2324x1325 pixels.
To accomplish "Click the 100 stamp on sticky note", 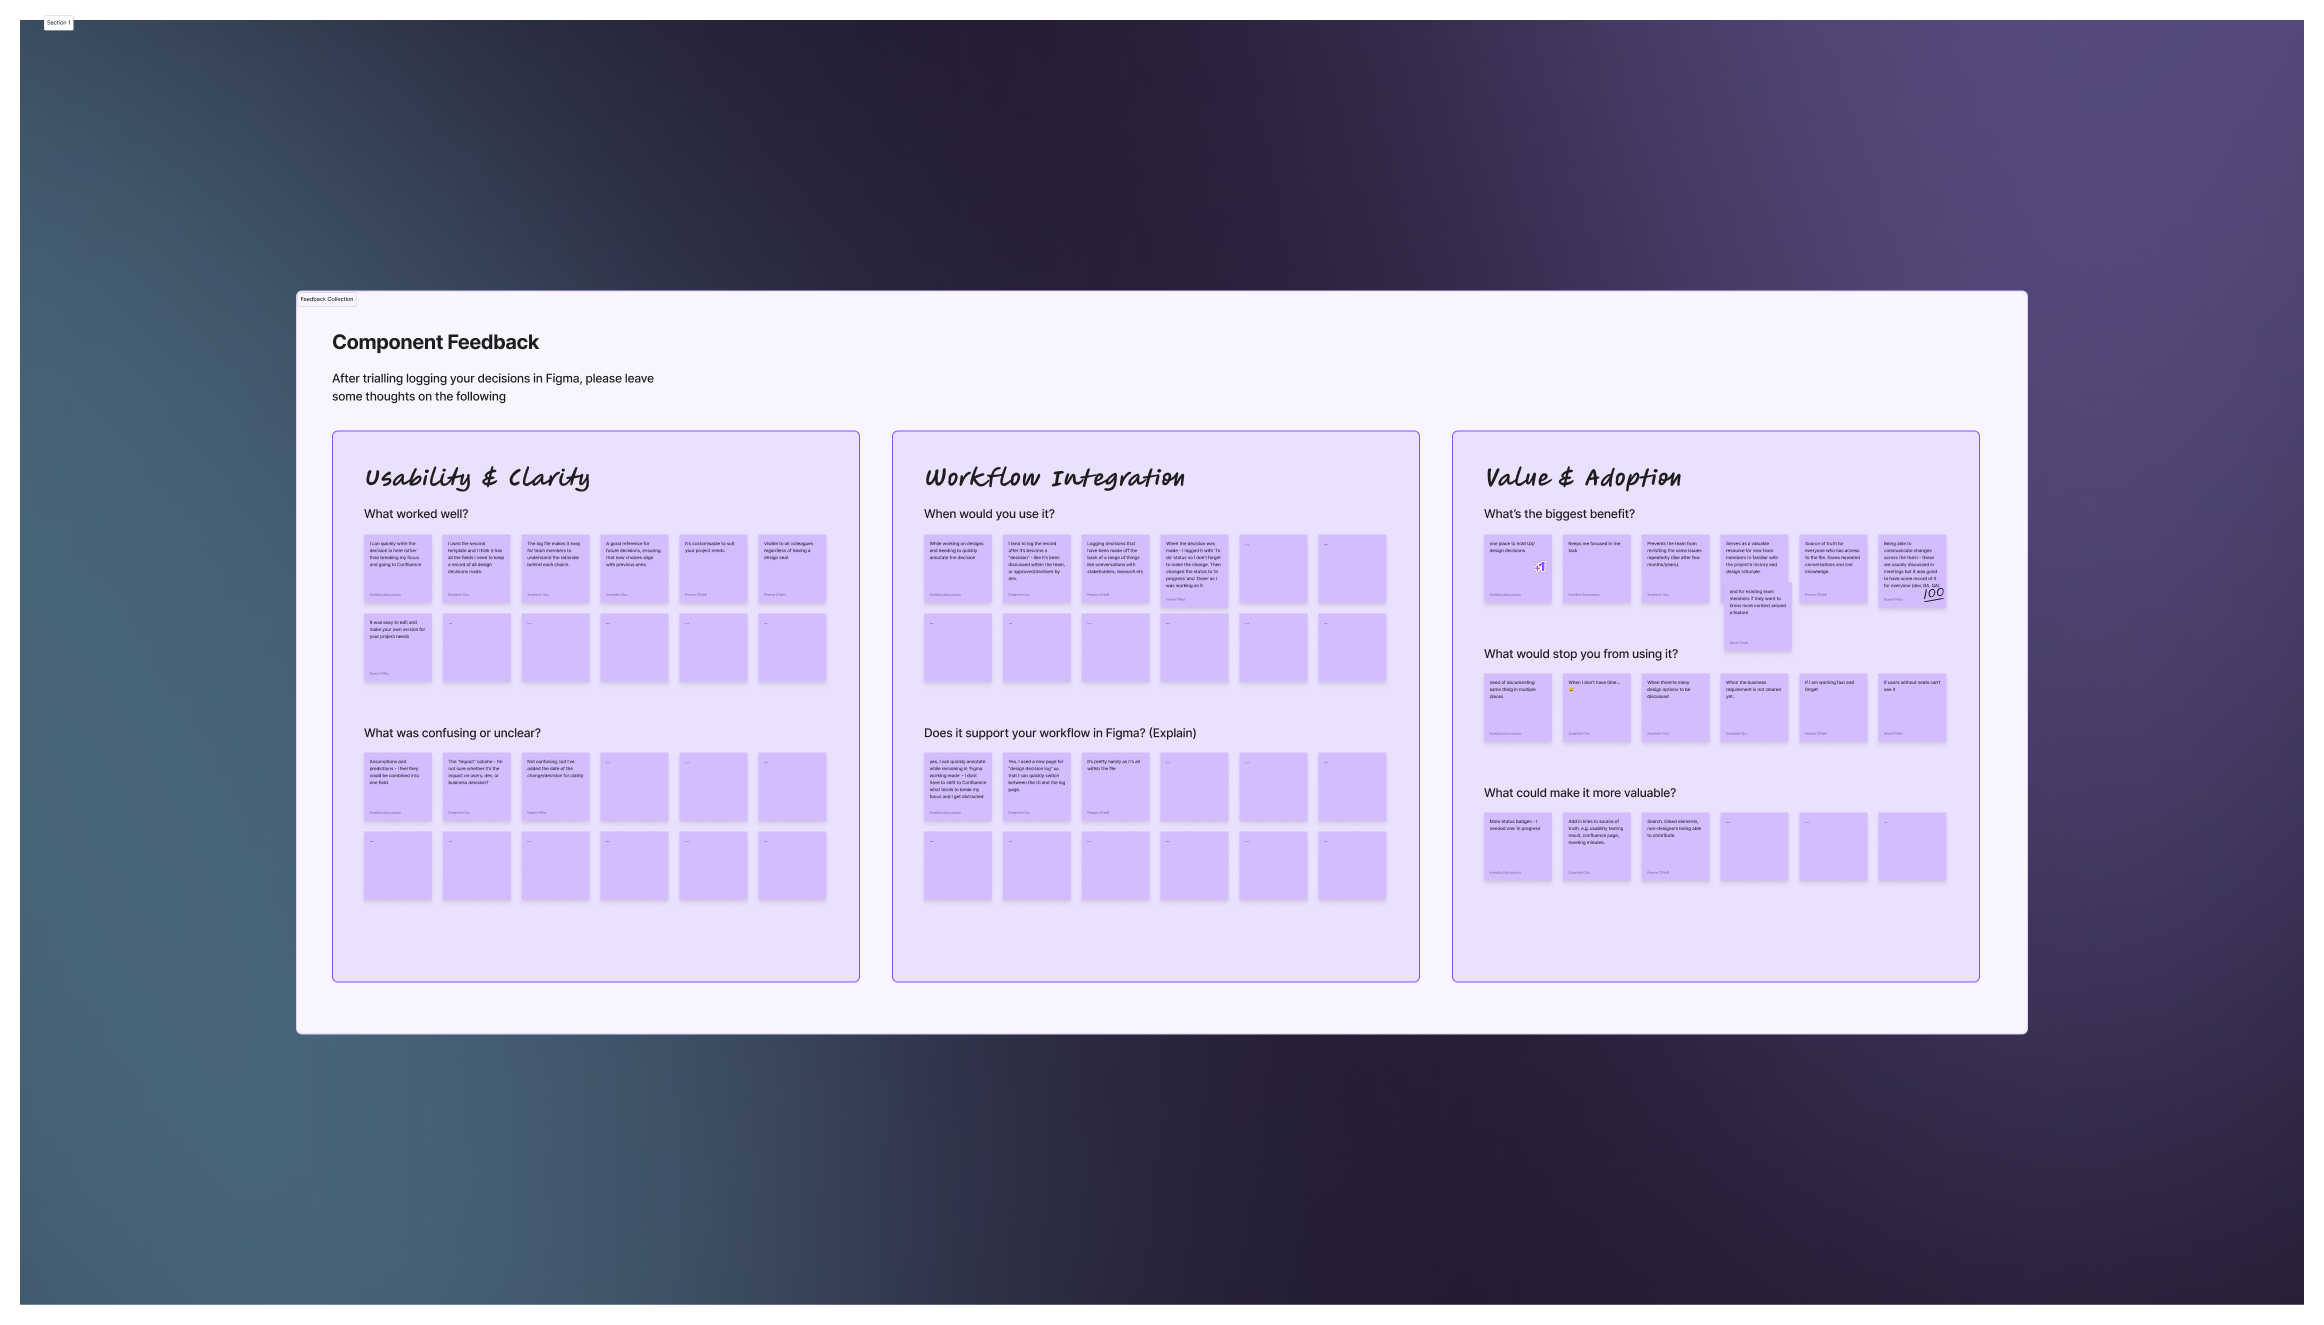I will (x=1933, y=593).
